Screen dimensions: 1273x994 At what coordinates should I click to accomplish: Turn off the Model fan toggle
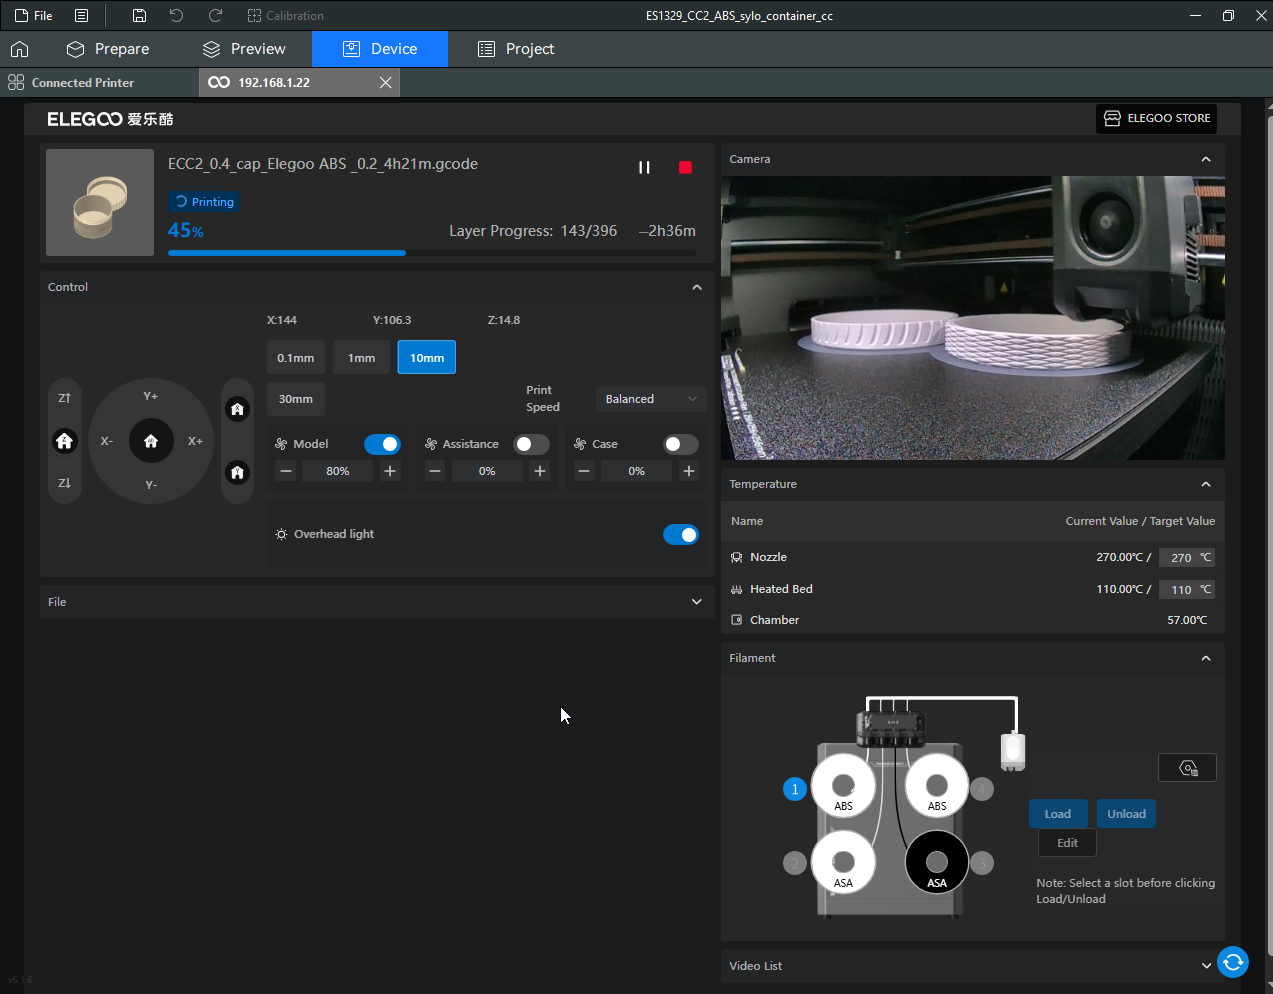(x=382, y=444)
